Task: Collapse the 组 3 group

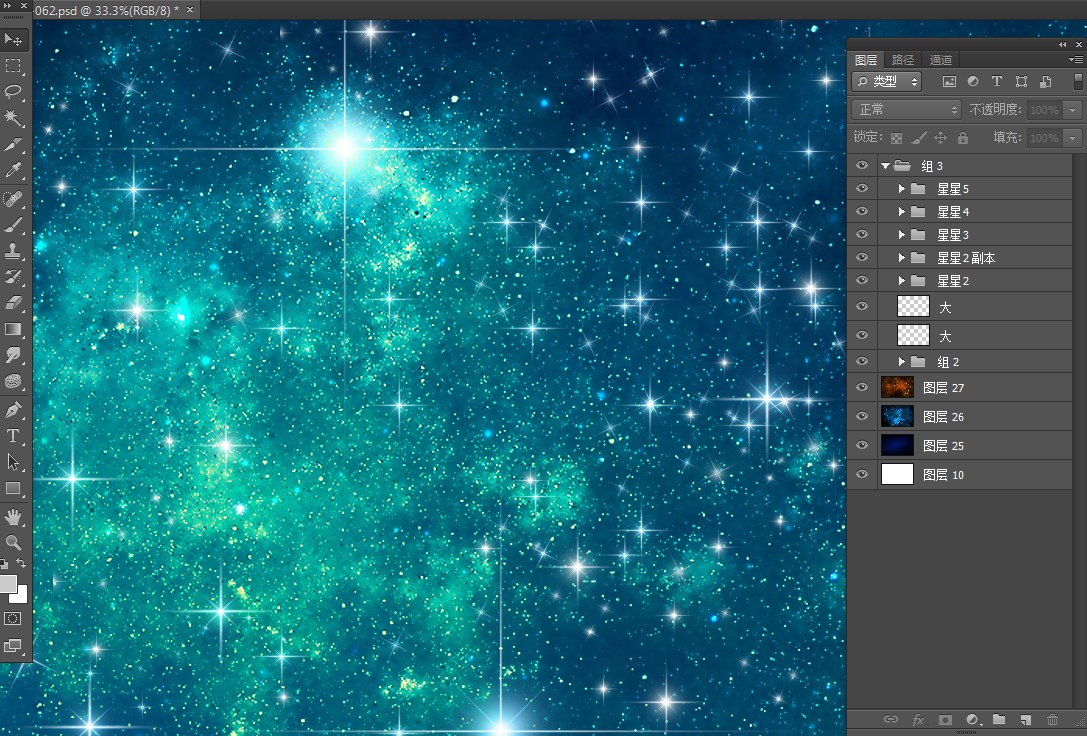Action: pyautogui.click(x=885, y=166)
